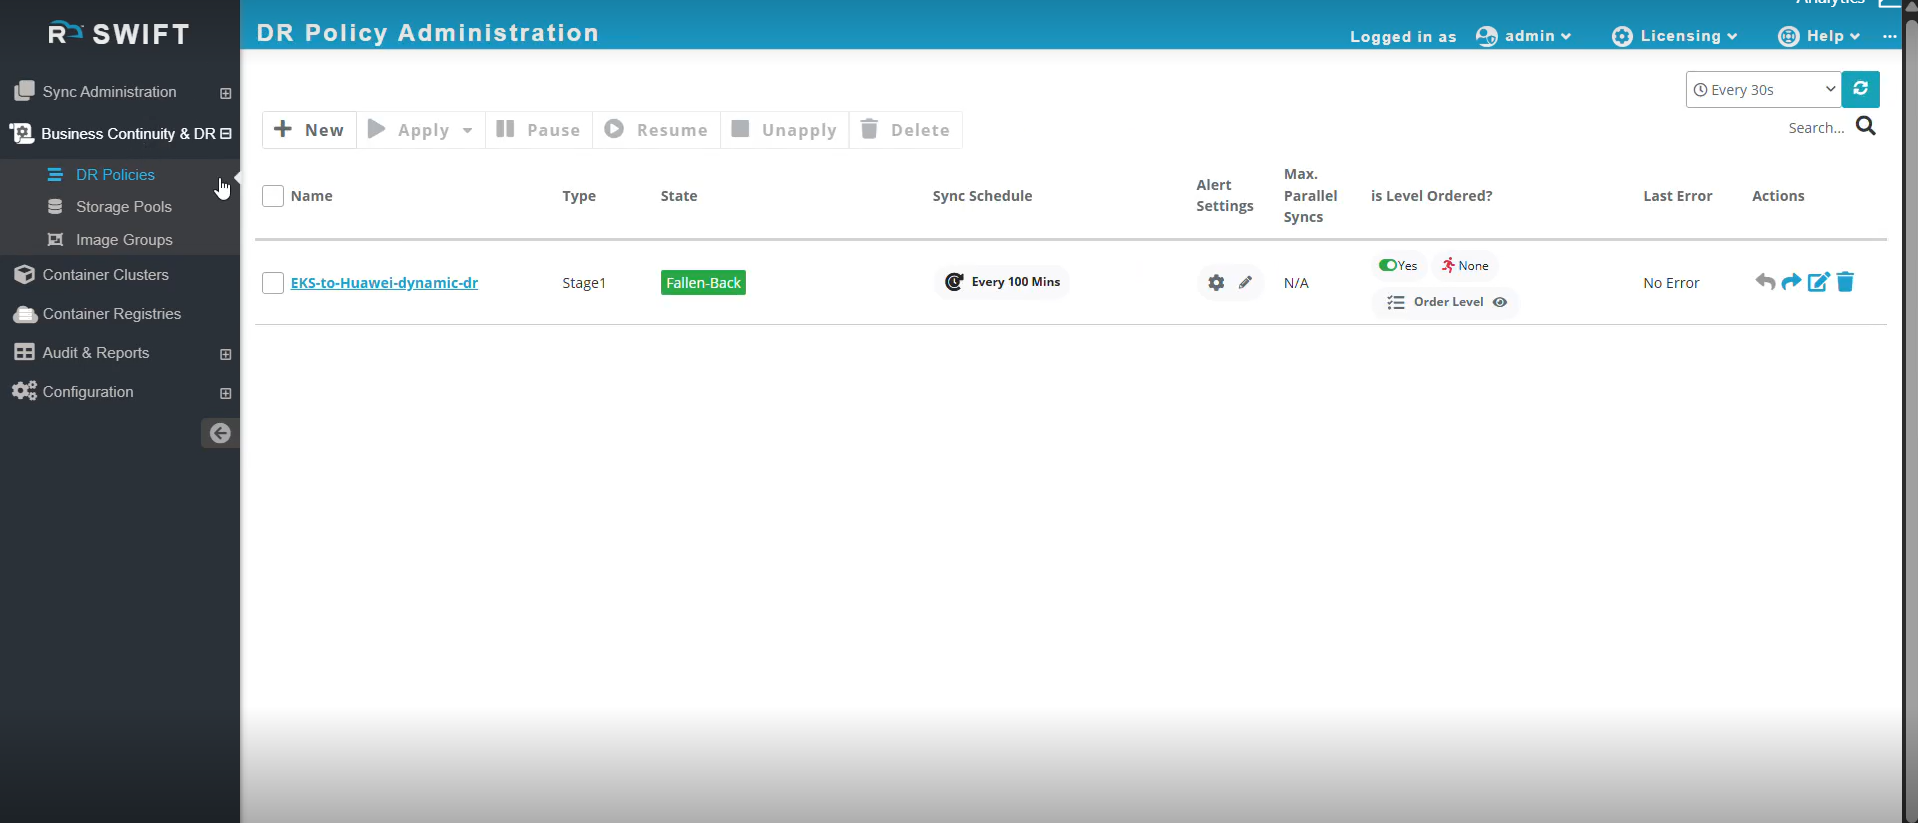The width and height of the screenshot is (1918, 823).
Task: Click the failover forward arrow icon
Action: 1791,282
